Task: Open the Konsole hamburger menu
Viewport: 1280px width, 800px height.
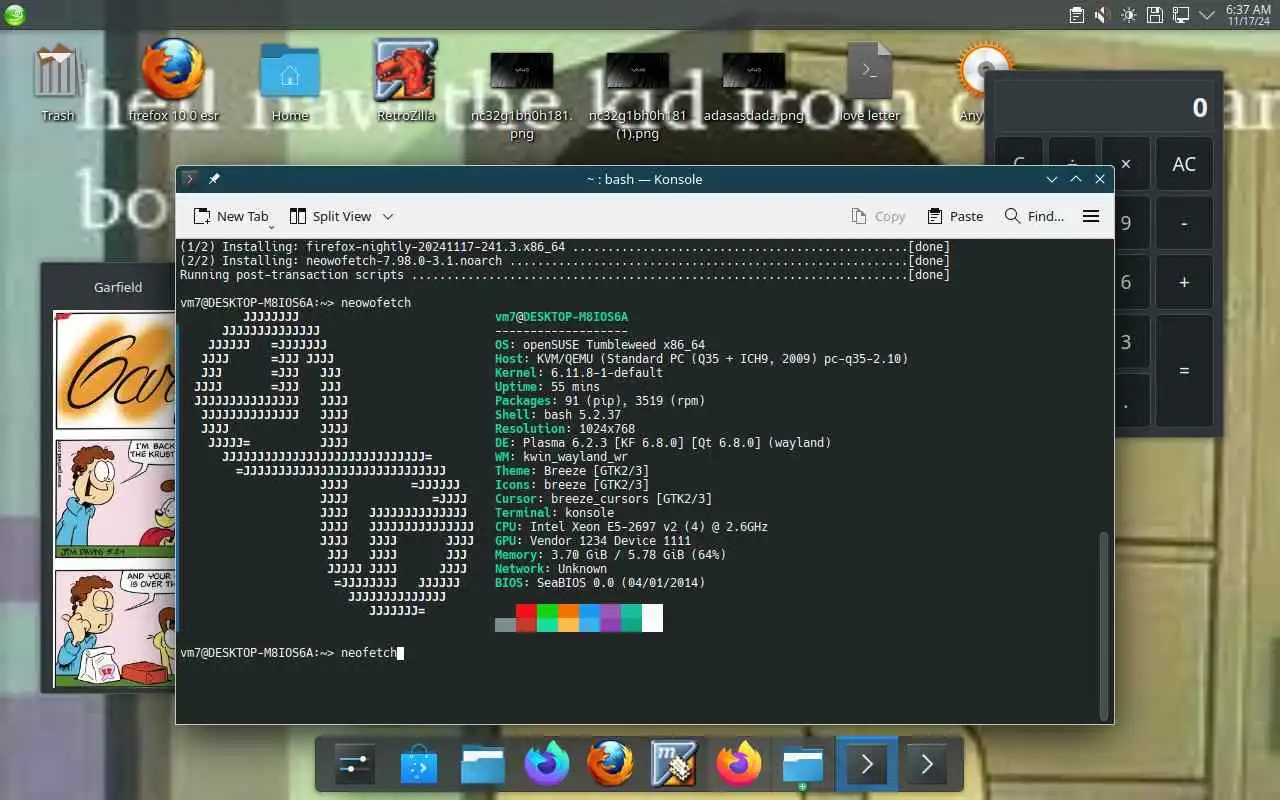Action: tap(1091, 216)
